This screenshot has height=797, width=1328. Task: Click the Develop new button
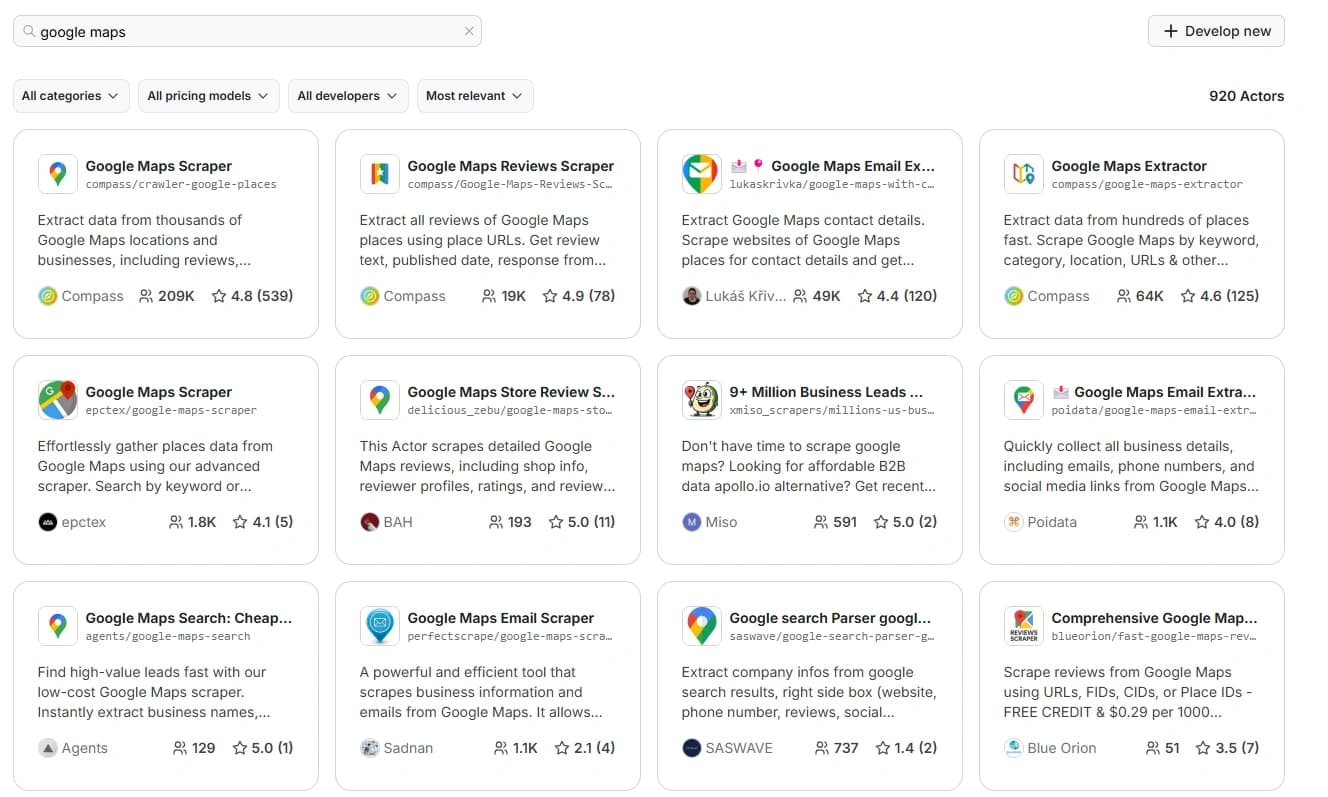point(1216,31)
